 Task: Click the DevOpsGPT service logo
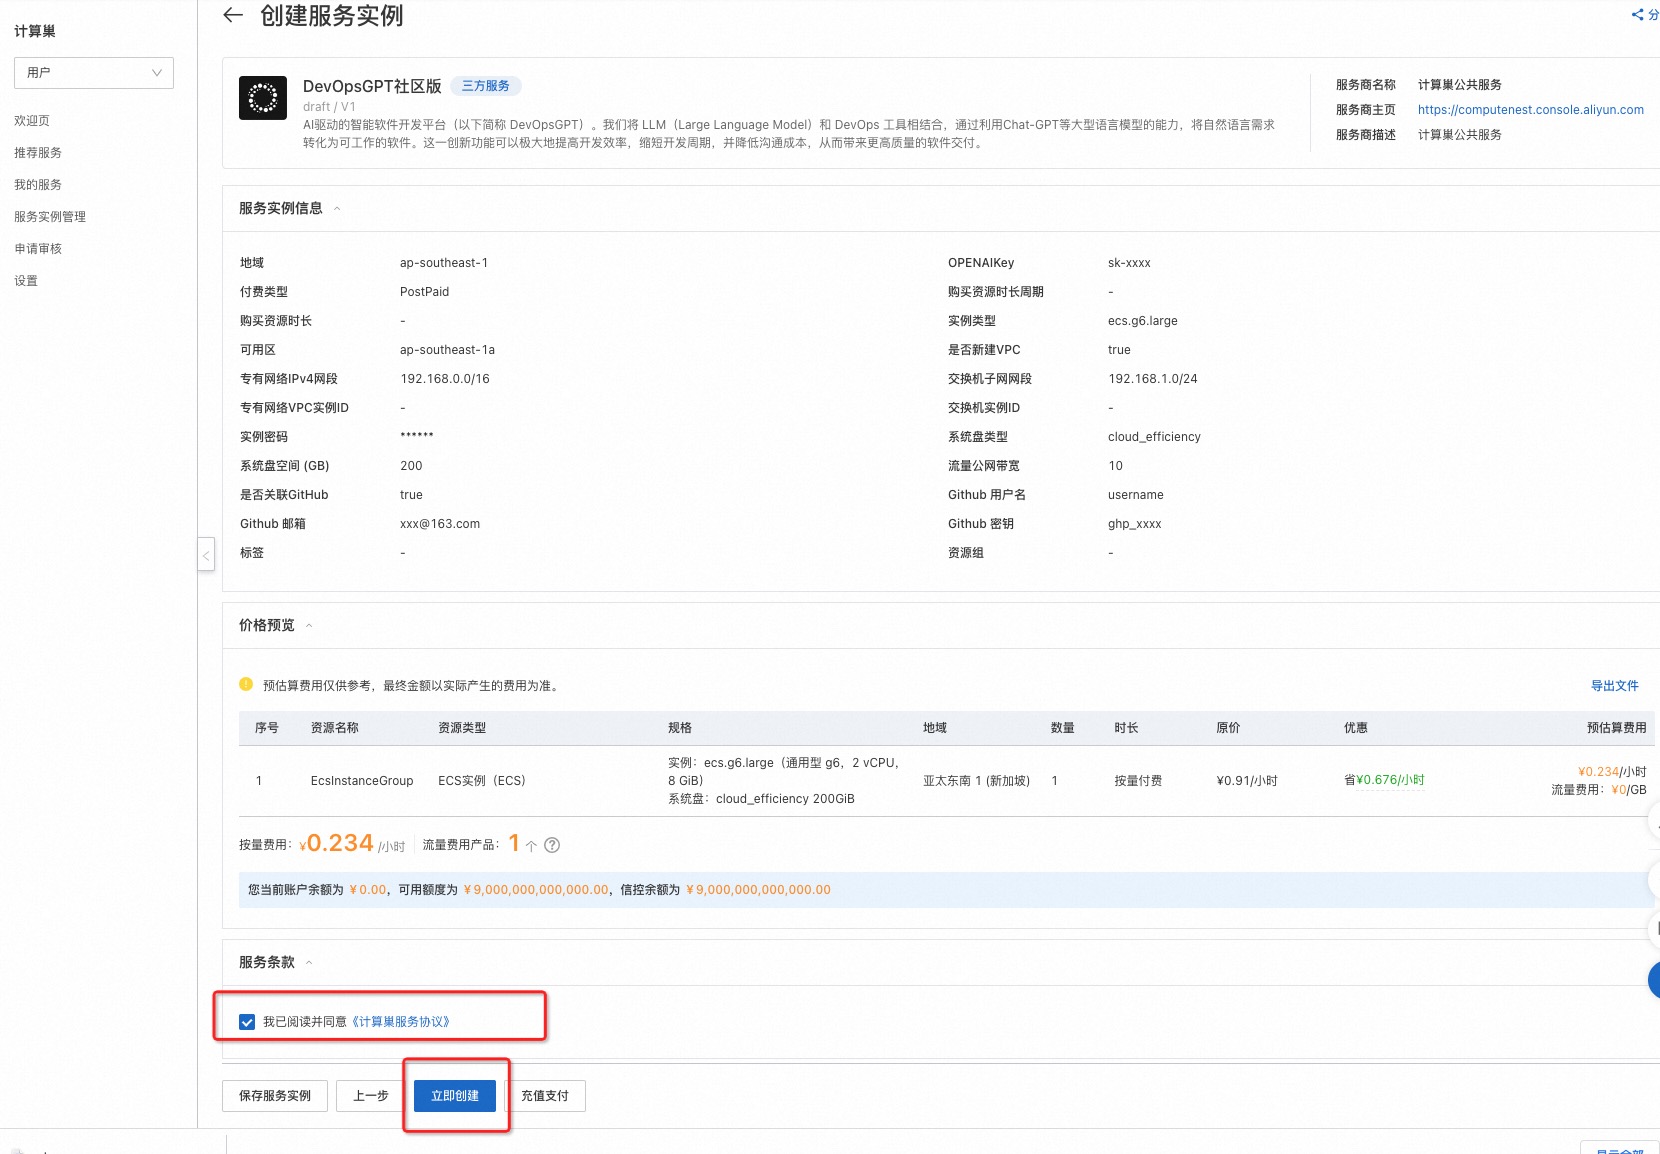point(263,98)
